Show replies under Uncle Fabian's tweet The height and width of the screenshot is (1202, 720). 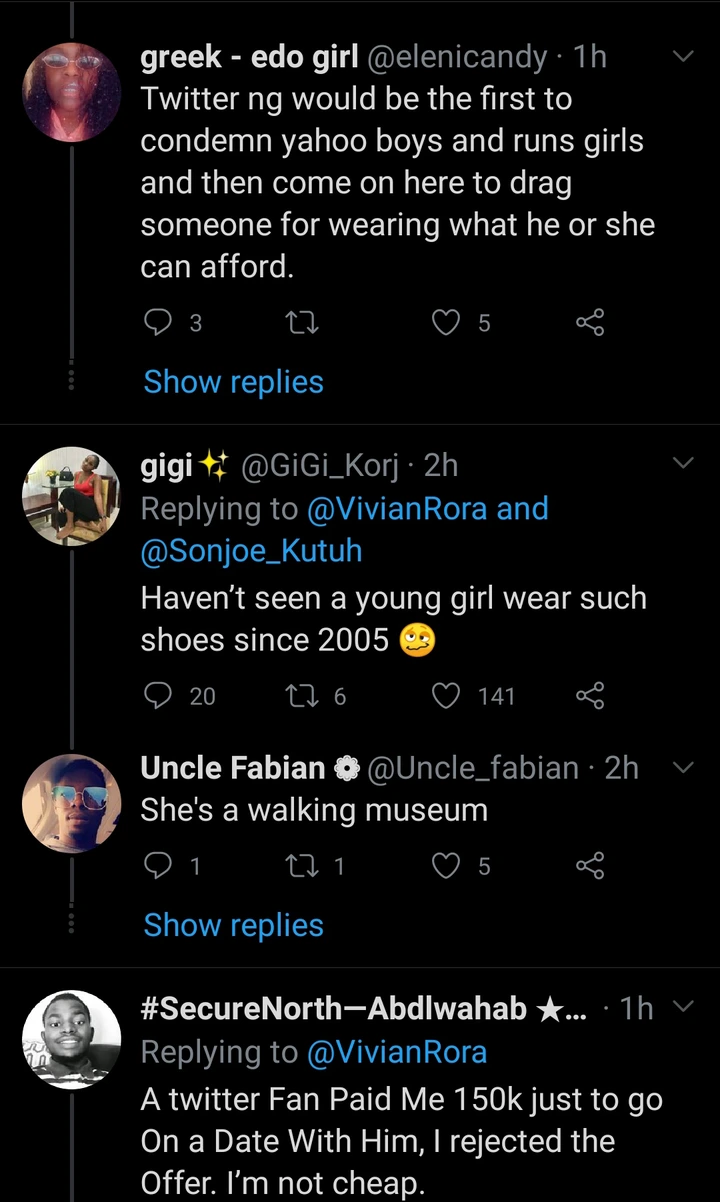click(x=233, y=925)
